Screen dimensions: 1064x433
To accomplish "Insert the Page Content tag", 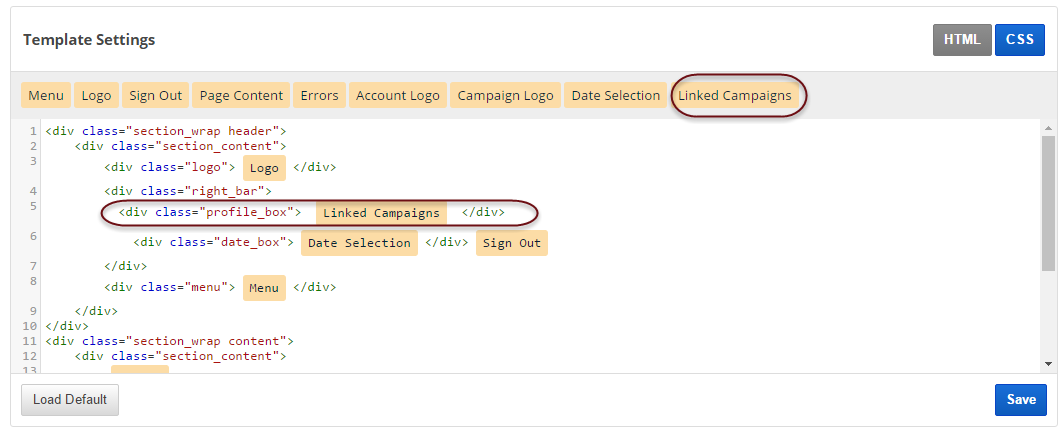I will click(241, 96).
